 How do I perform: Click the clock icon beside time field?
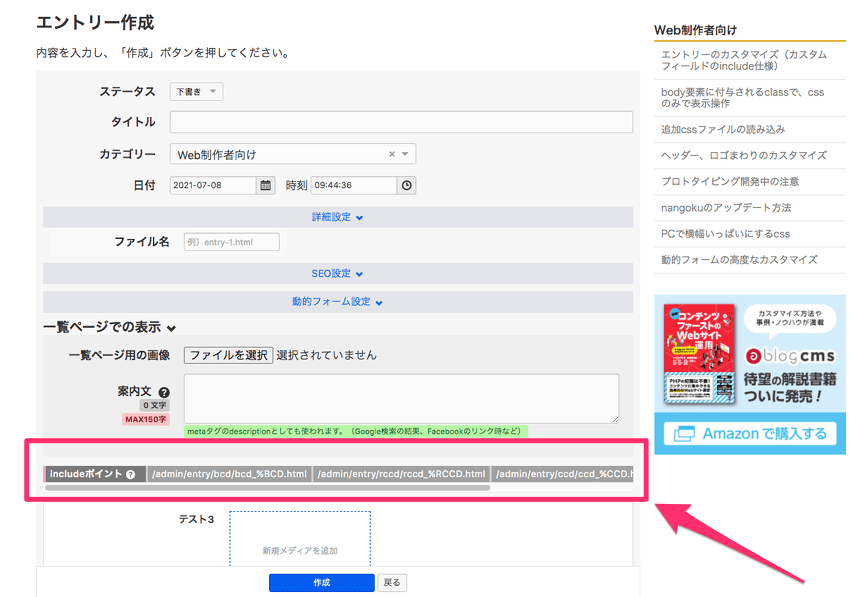[x=406, y=185]
